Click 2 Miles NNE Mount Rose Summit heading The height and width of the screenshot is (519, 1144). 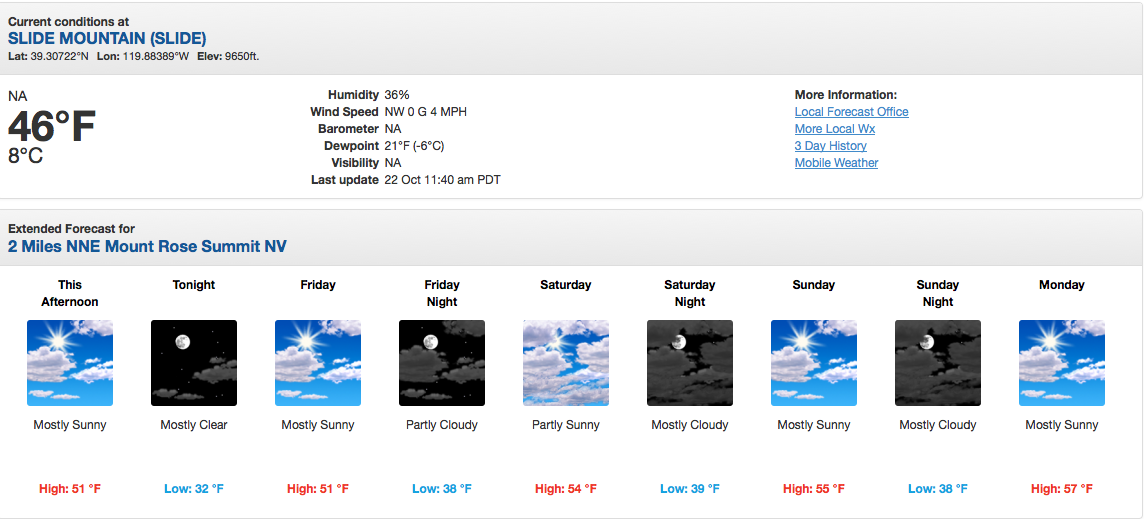[147, 246]
